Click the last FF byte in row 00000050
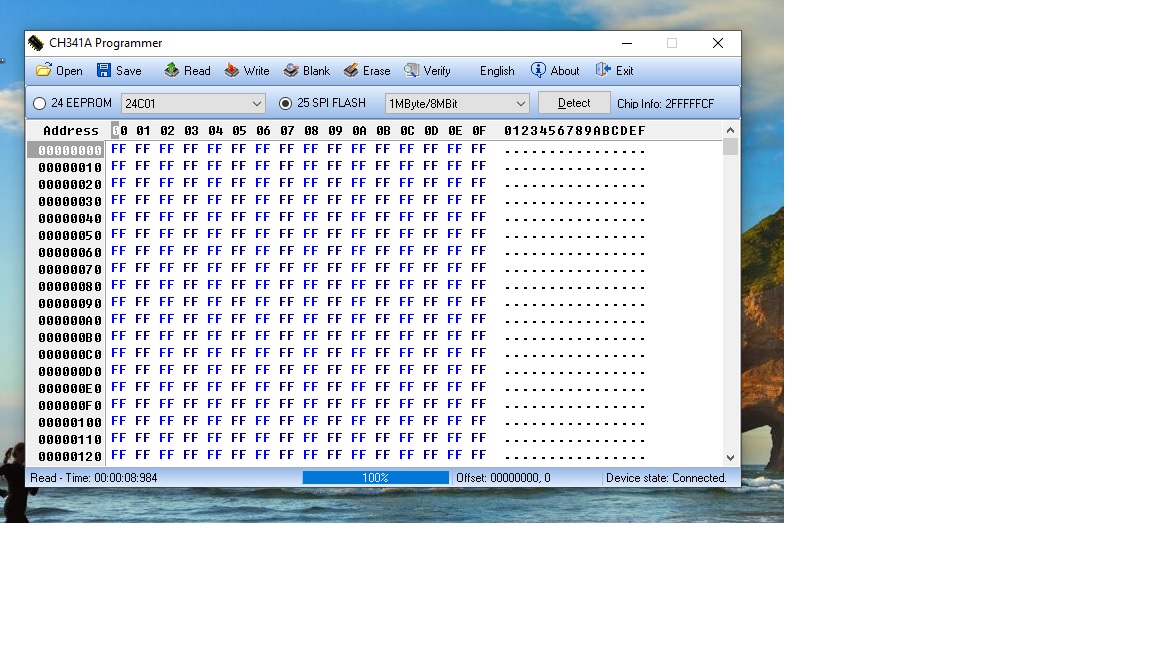Image resolution: width=1152 pixels, height=648 pixels. point(479,234)
